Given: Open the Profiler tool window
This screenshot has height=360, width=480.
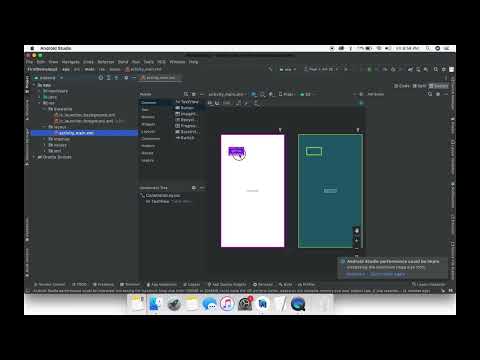Looking at the screenshot, I should pos(306,284).
